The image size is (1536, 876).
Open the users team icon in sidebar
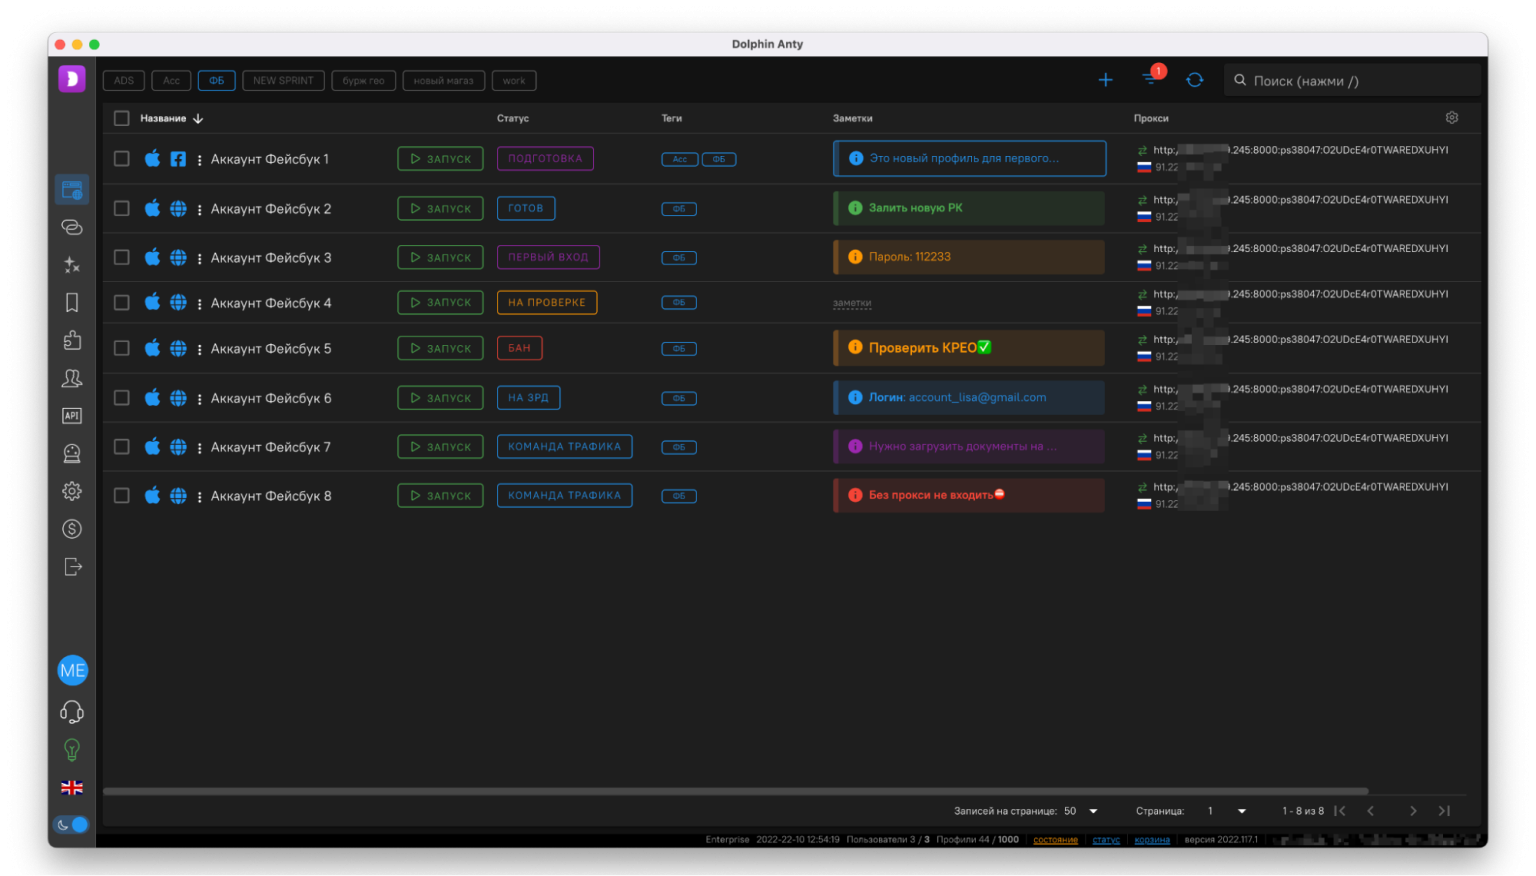pyautogui.click(x=72, y=378)
